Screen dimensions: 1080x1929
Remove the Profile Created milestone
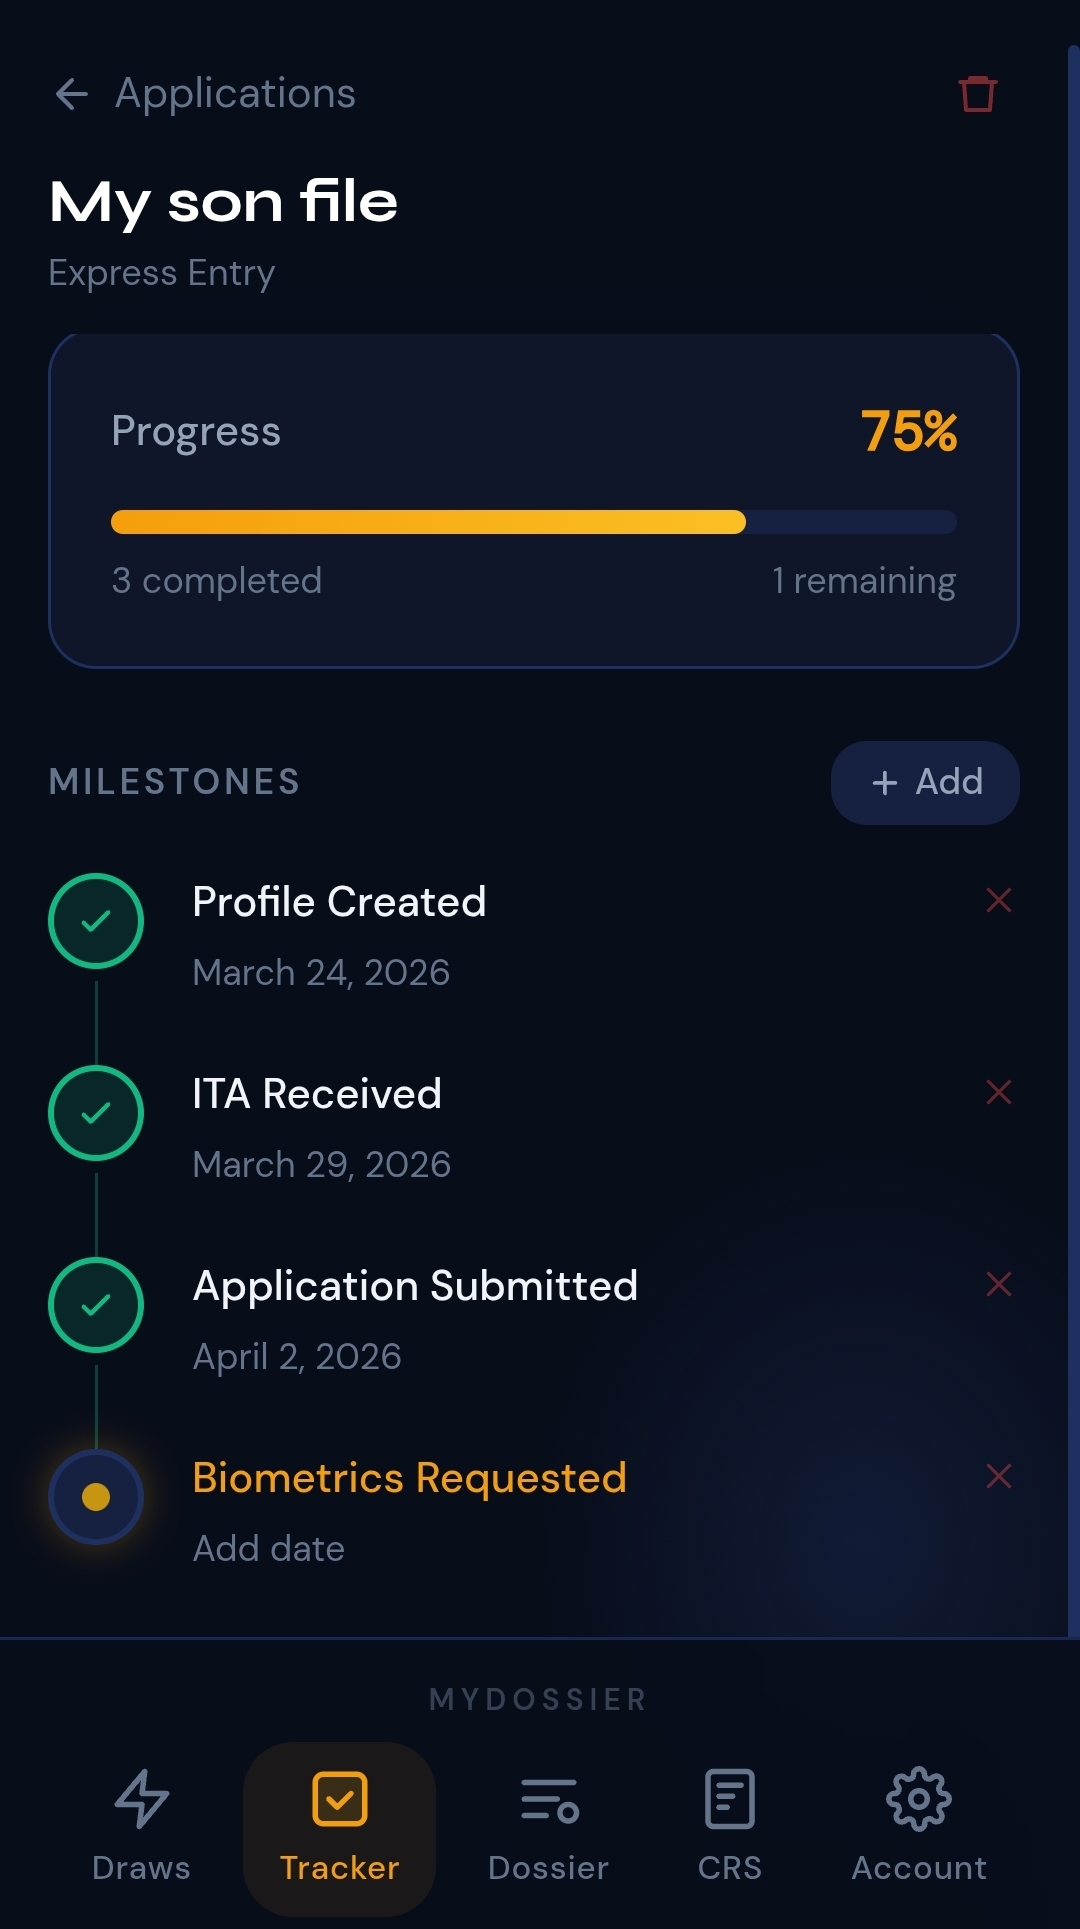pyautogui.click(x=998, y=900)
